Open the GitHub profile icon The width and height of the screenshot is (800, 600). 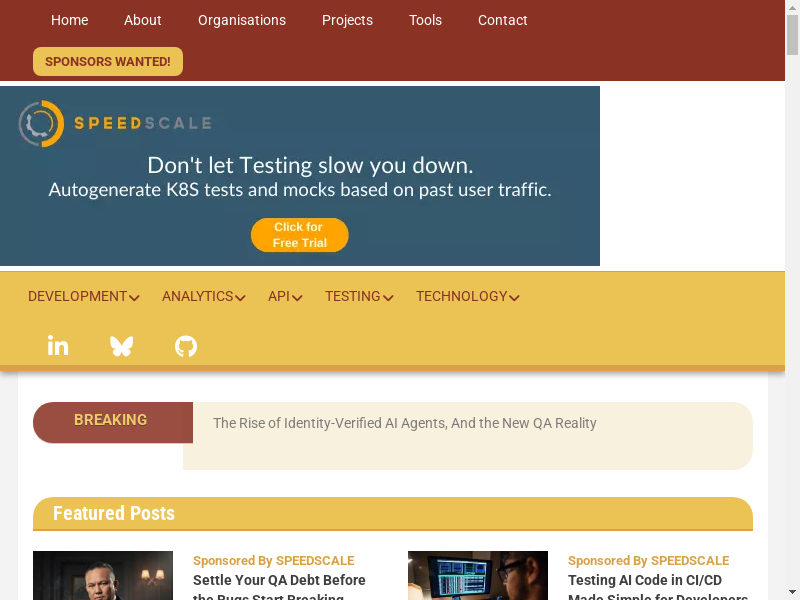[186, 346]
